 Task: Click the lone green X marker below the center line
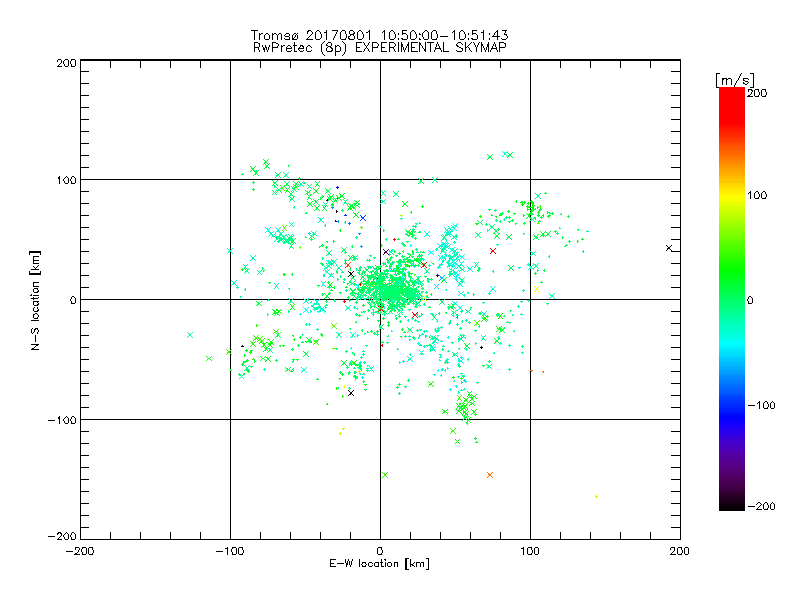pos(385,475)
